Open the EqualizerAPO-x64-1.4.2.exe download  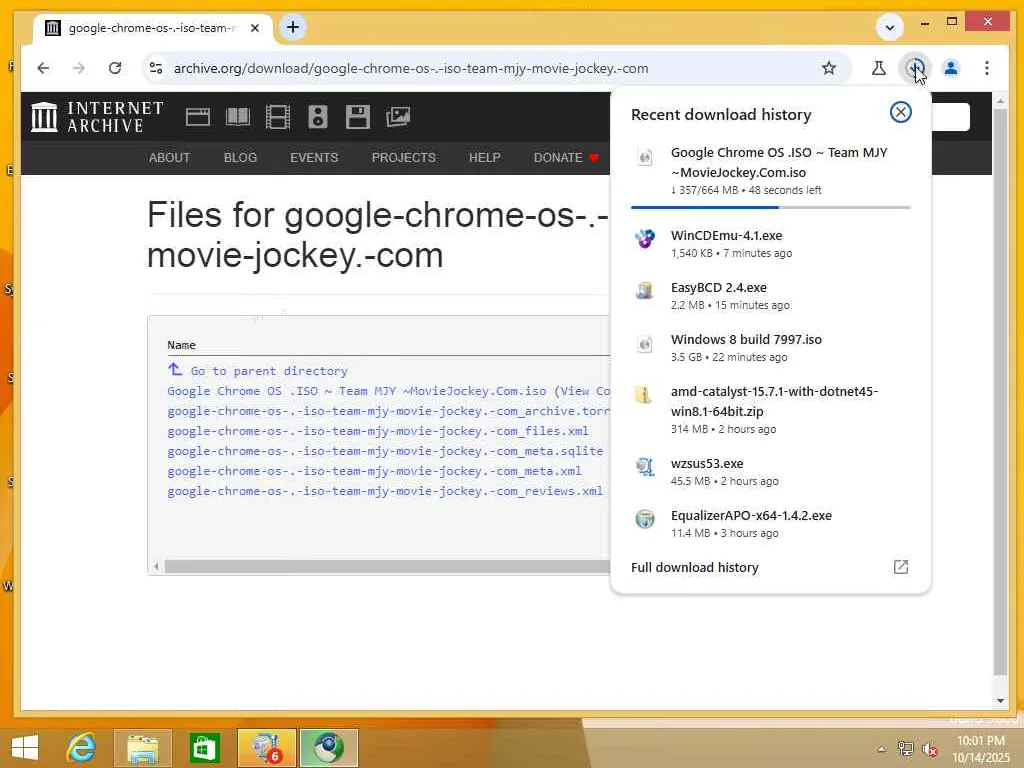point(771,524)
